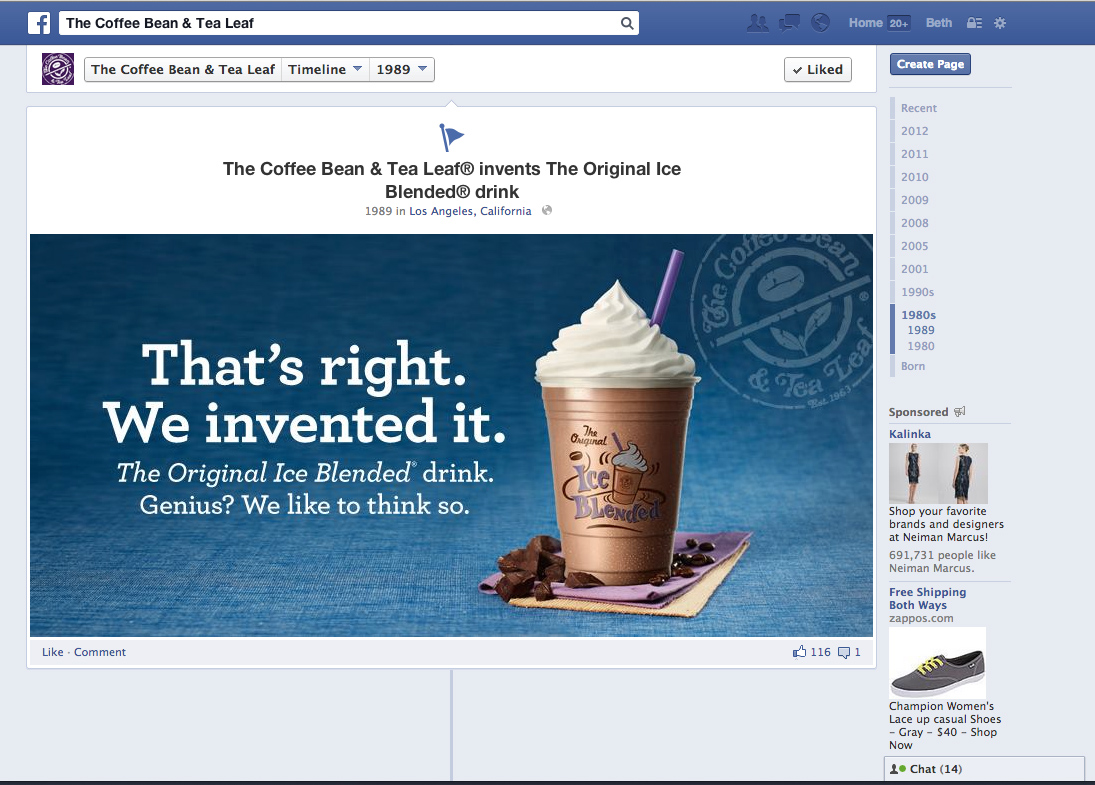
Task: Jump to 2001 in the timeline
Action: coord(914,270)
